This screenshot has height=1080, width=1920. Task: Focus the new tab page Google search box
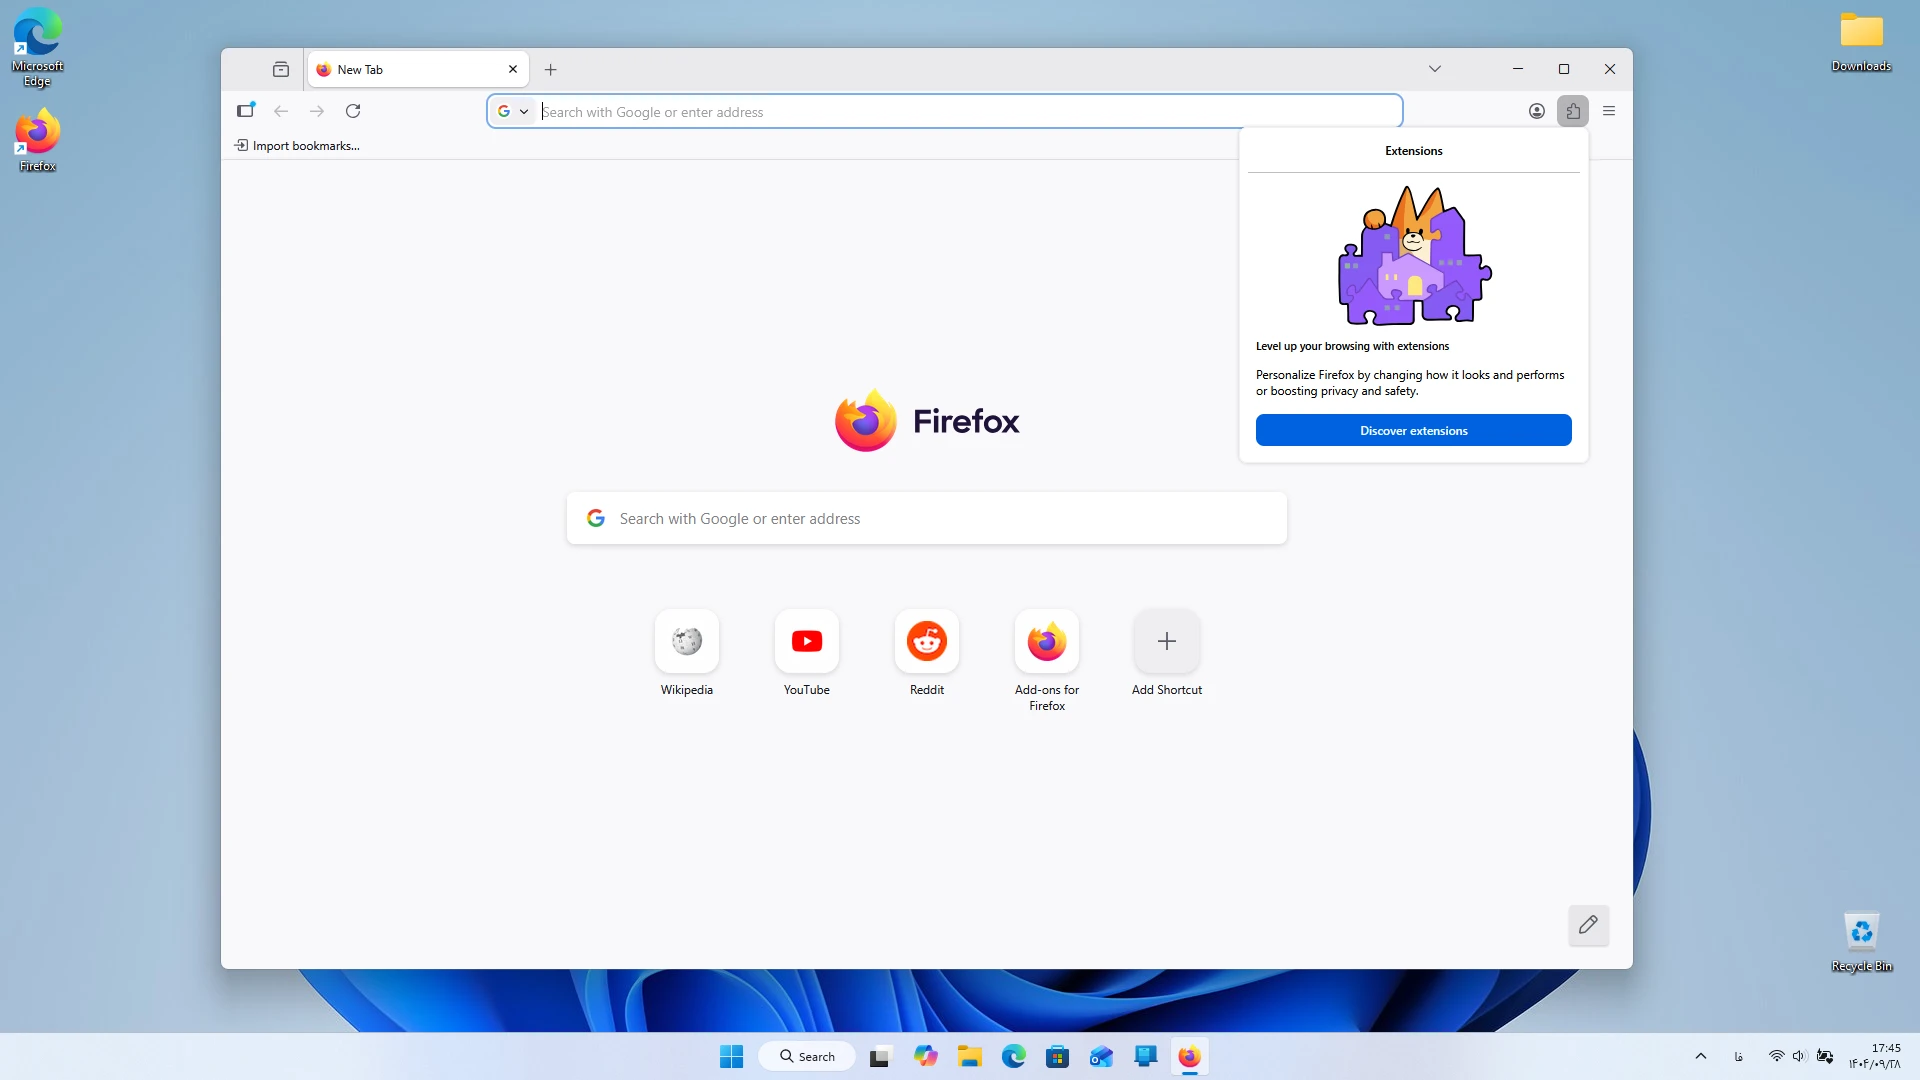[x=927, y=518]
